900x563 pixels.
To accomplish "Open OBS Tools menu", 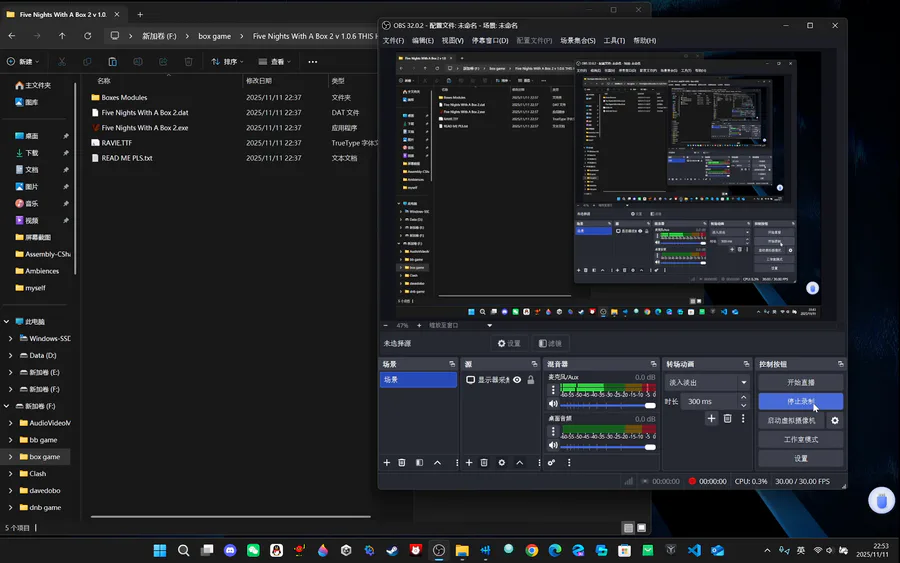I will point(614,40).
